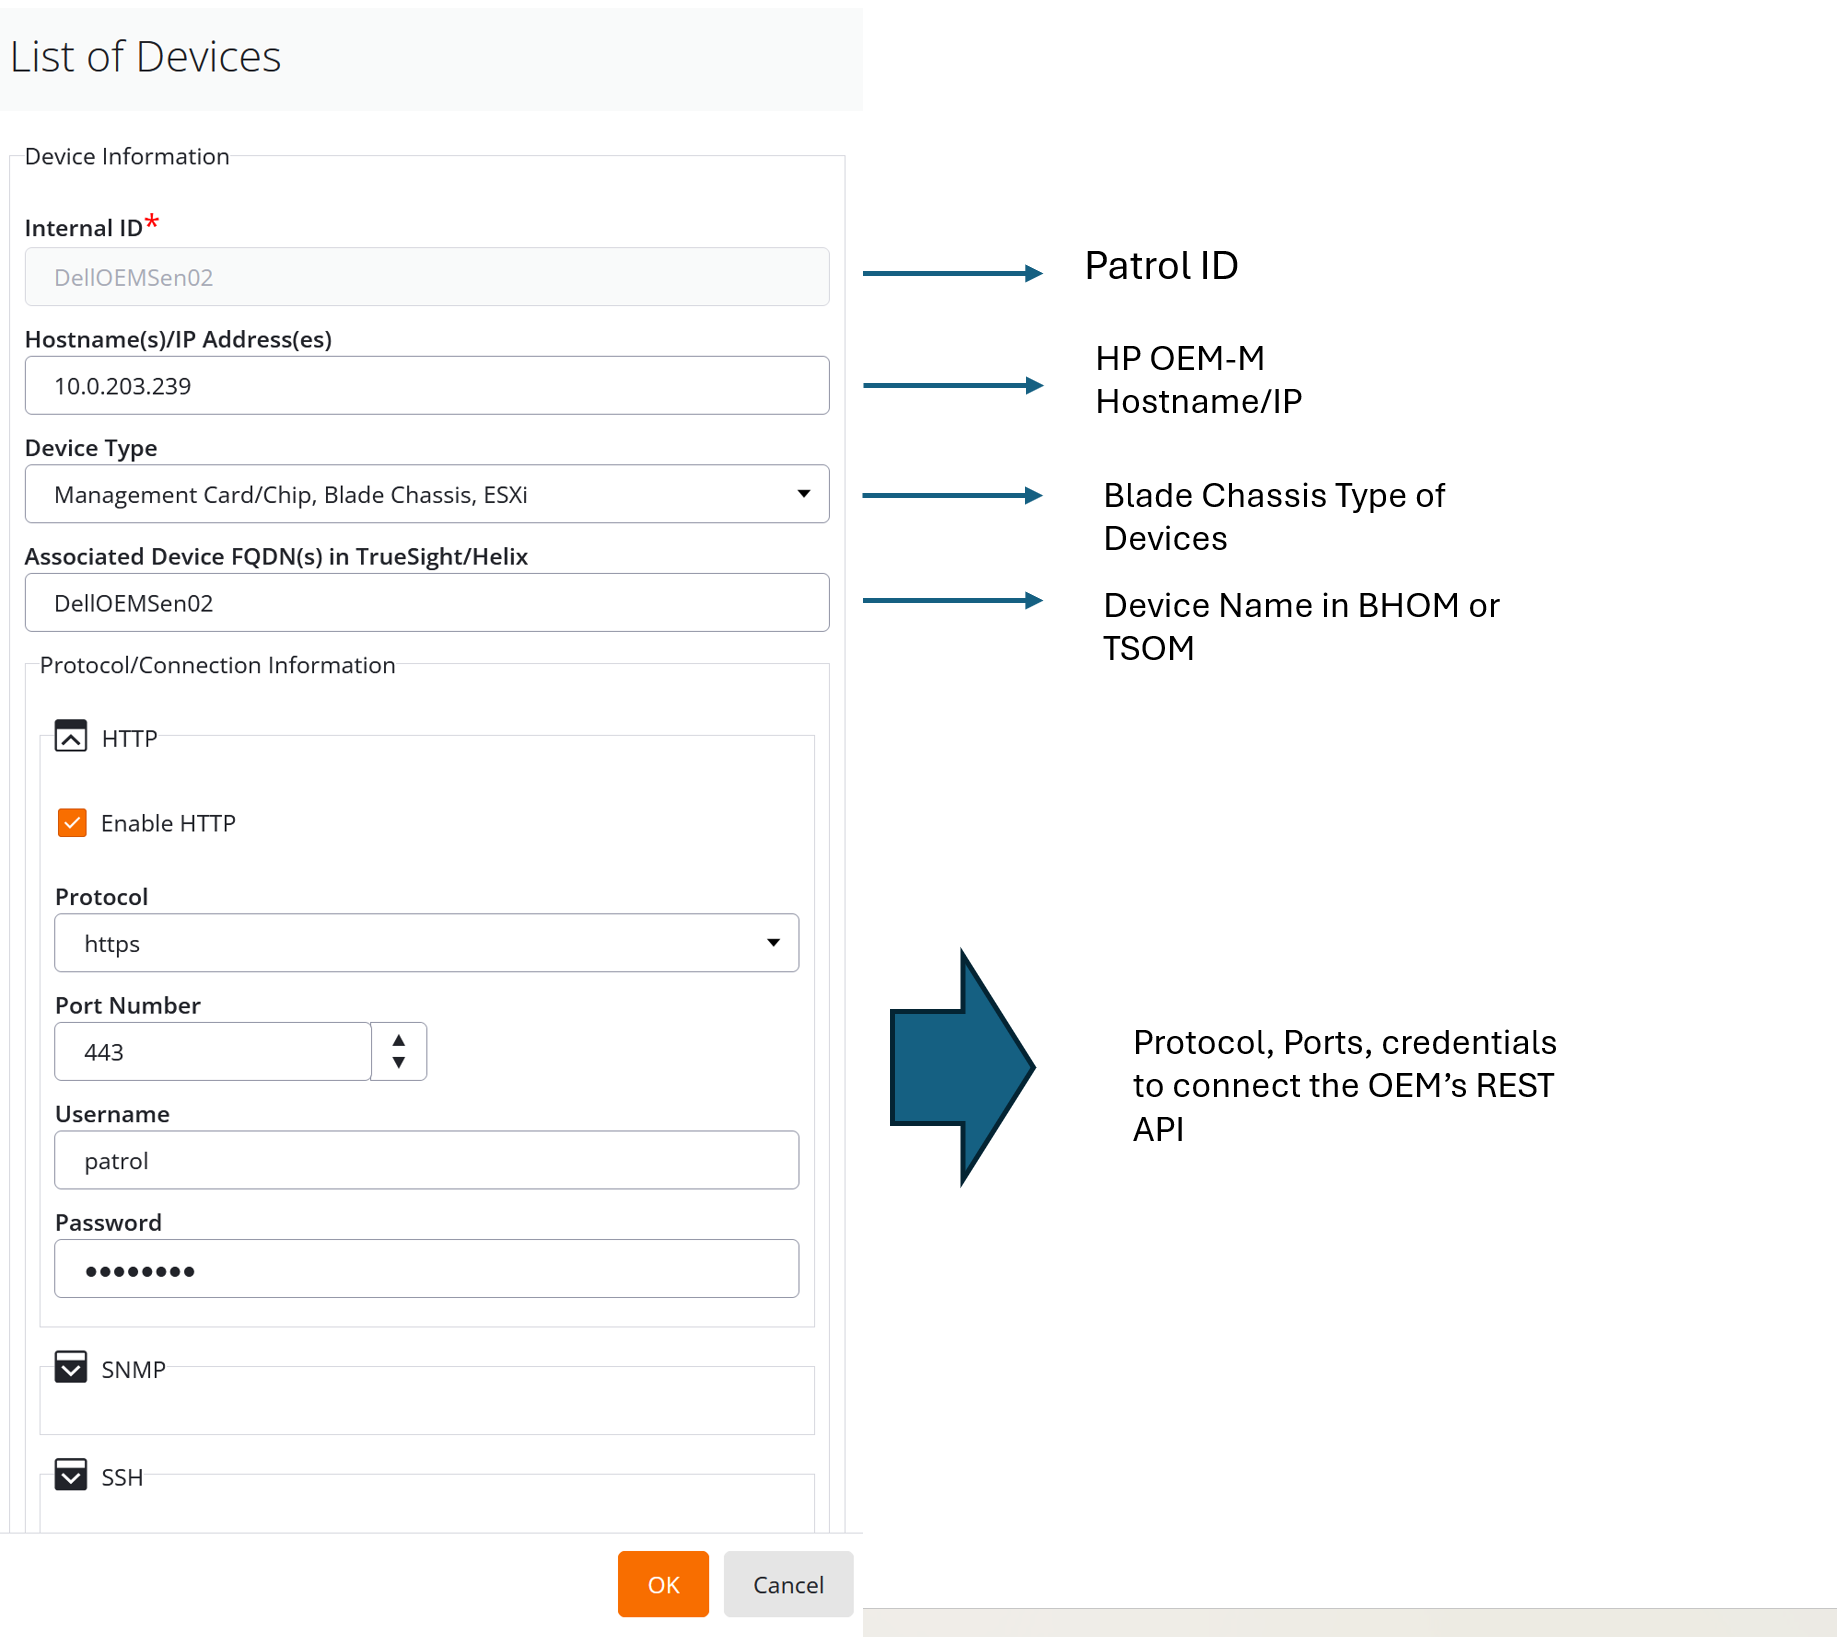Expand the SSH section chevron icon
The height and width of the screenshot is (1637, 1837).
pyautogui.click(x=70, y=1475)
